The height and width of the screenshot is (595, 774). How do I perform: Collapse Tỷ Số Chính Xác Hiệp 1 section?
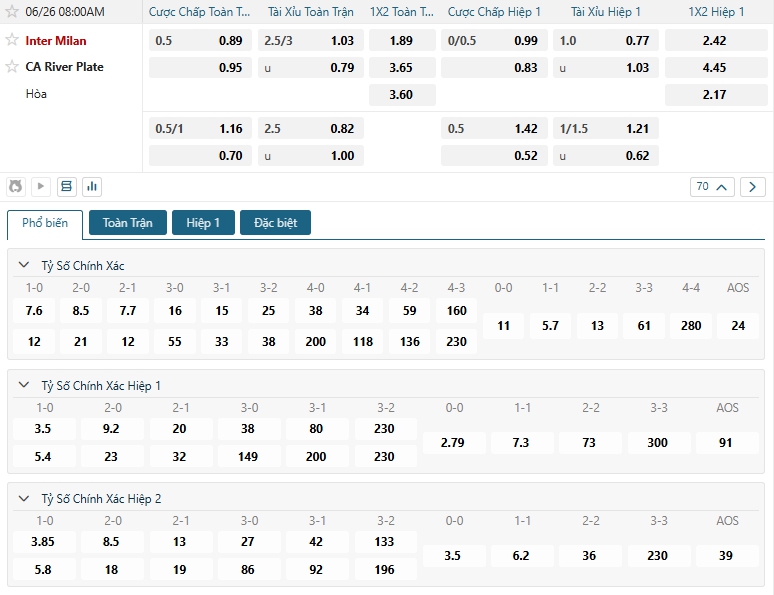tap(24, 386)
